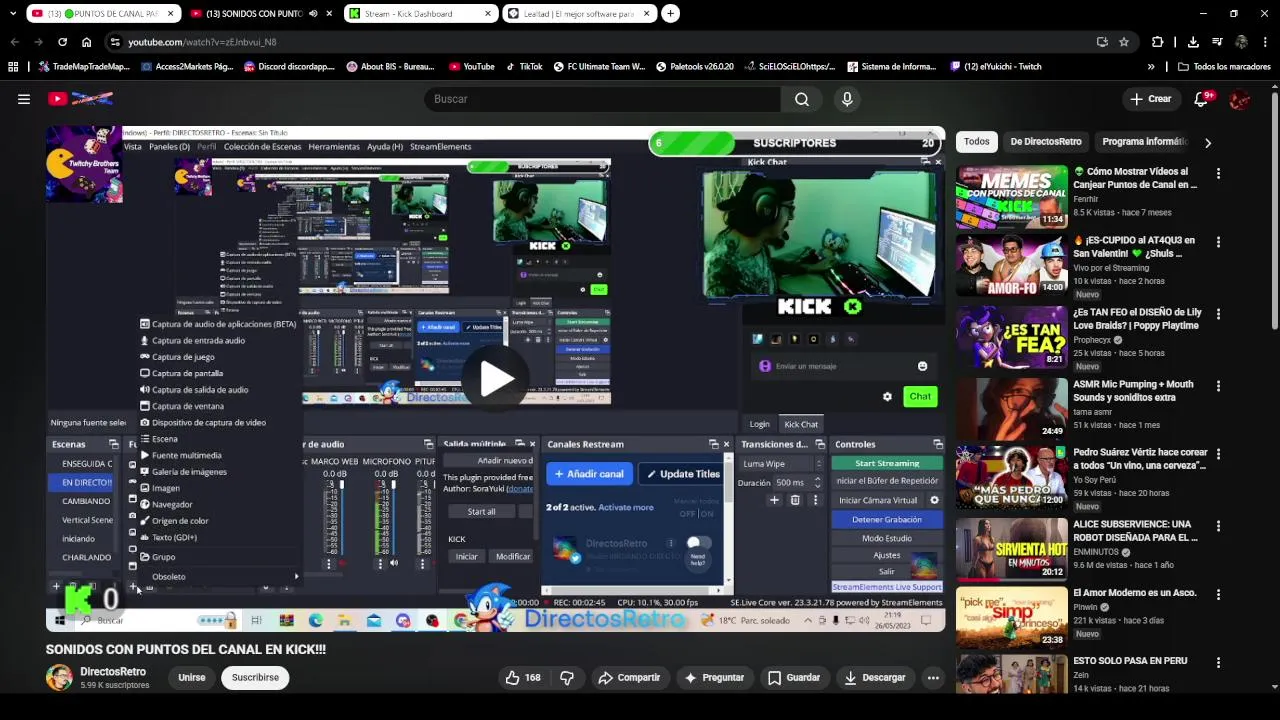Open the TikTok bookmark
The image size is (1280, 720).
(524, 67)
